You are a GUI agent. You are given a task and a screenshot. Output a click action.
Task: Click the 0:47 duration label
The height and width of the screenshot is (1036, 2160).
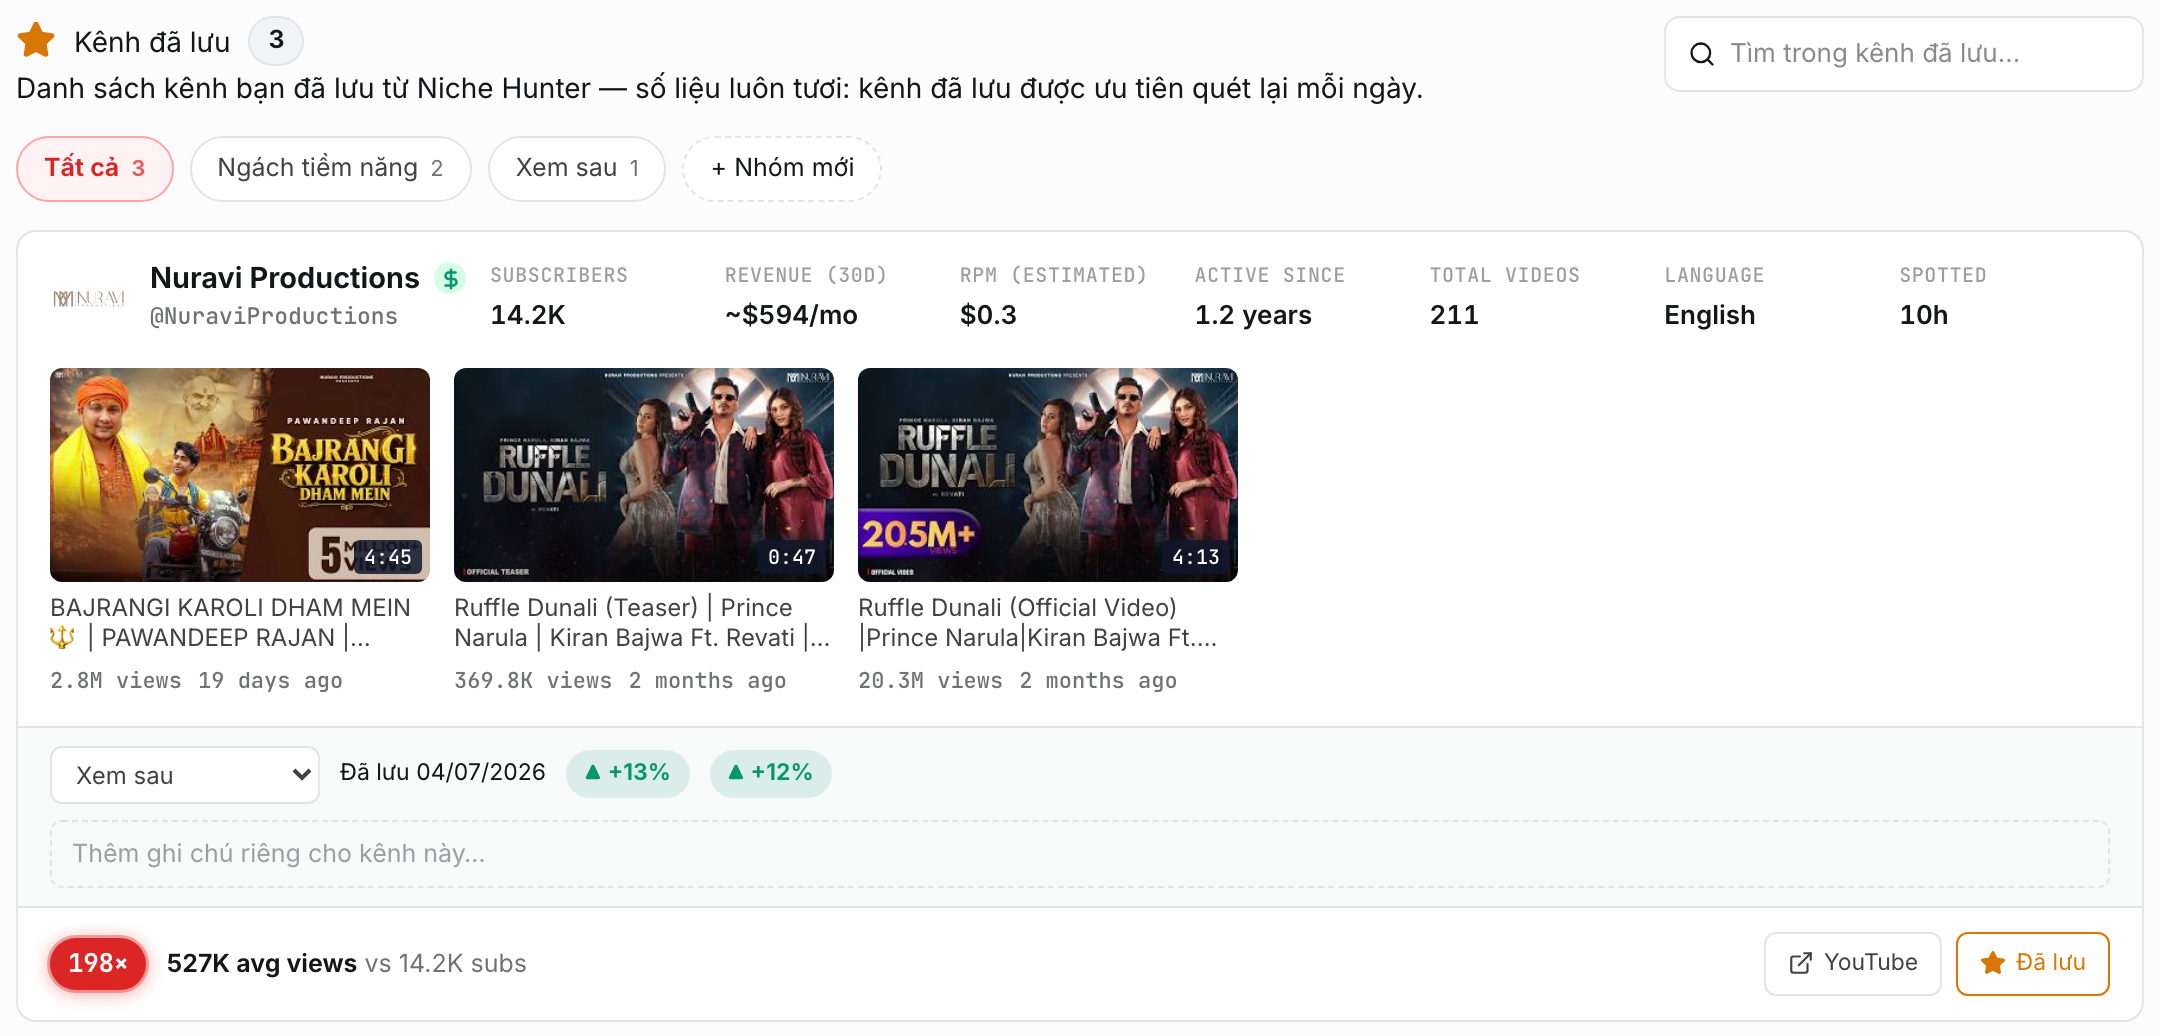792,557
